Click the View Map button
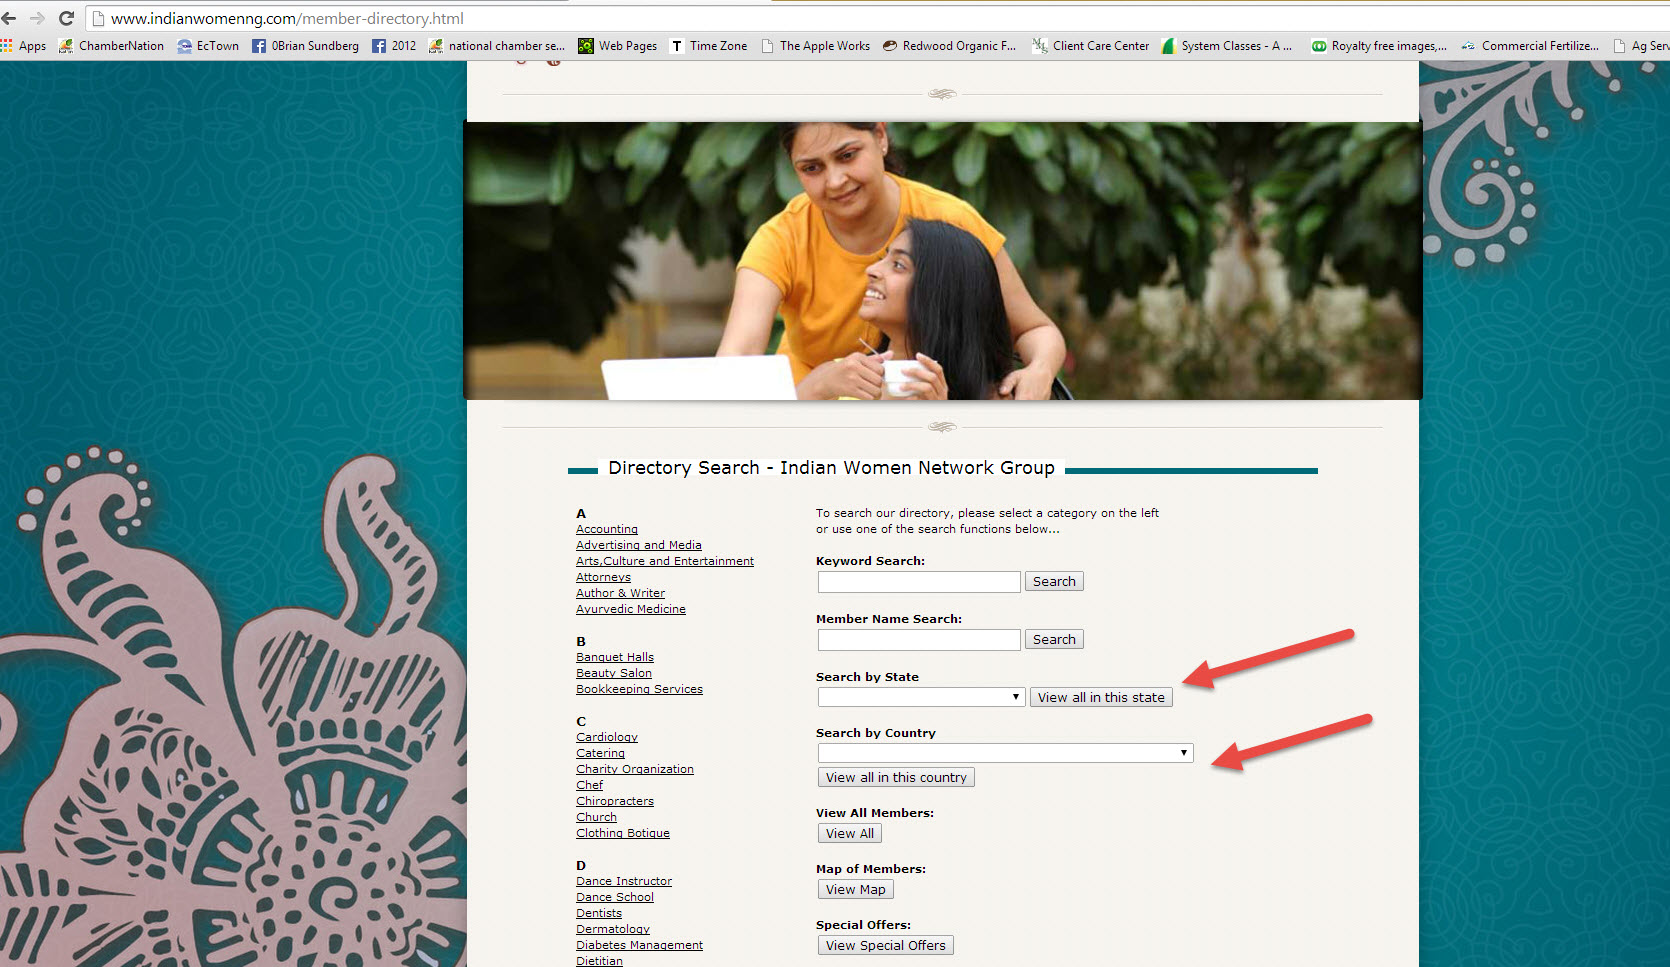Image resolution: width=1670 pixels, height=967 pixels. pyautogui.click(x=856, y=890)
